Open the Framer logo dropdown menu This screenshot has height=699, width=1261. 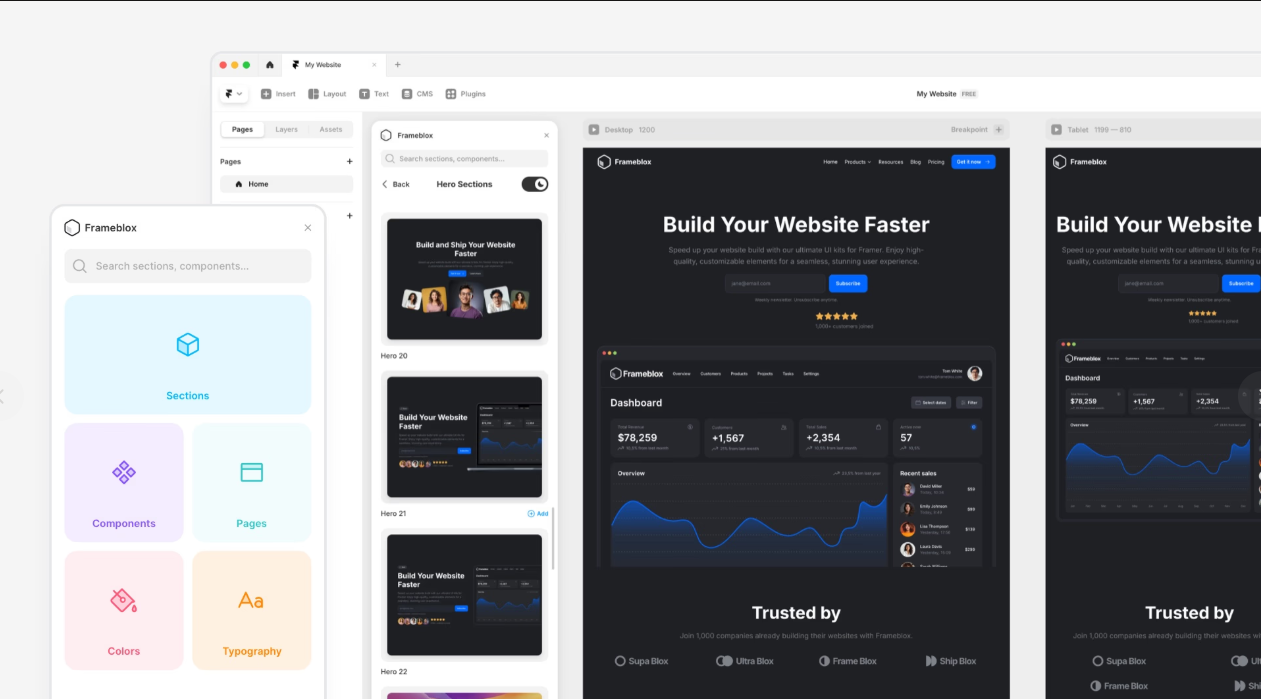233,94
